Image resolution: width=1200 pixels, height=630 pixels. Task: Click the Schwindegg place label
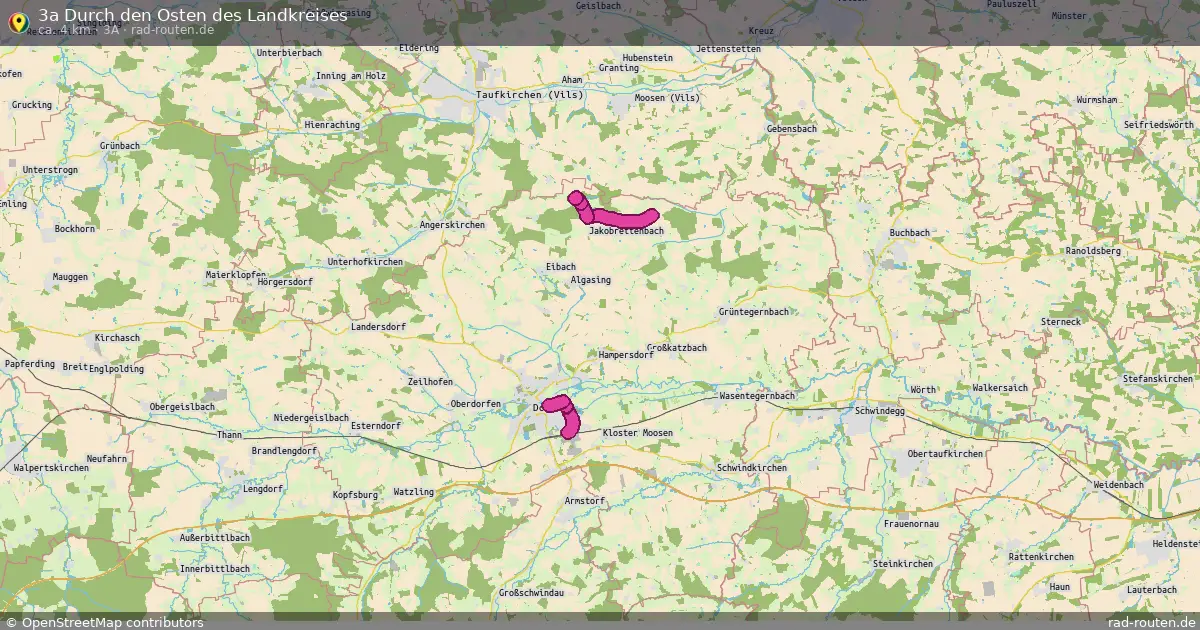(x=880, y=411)
